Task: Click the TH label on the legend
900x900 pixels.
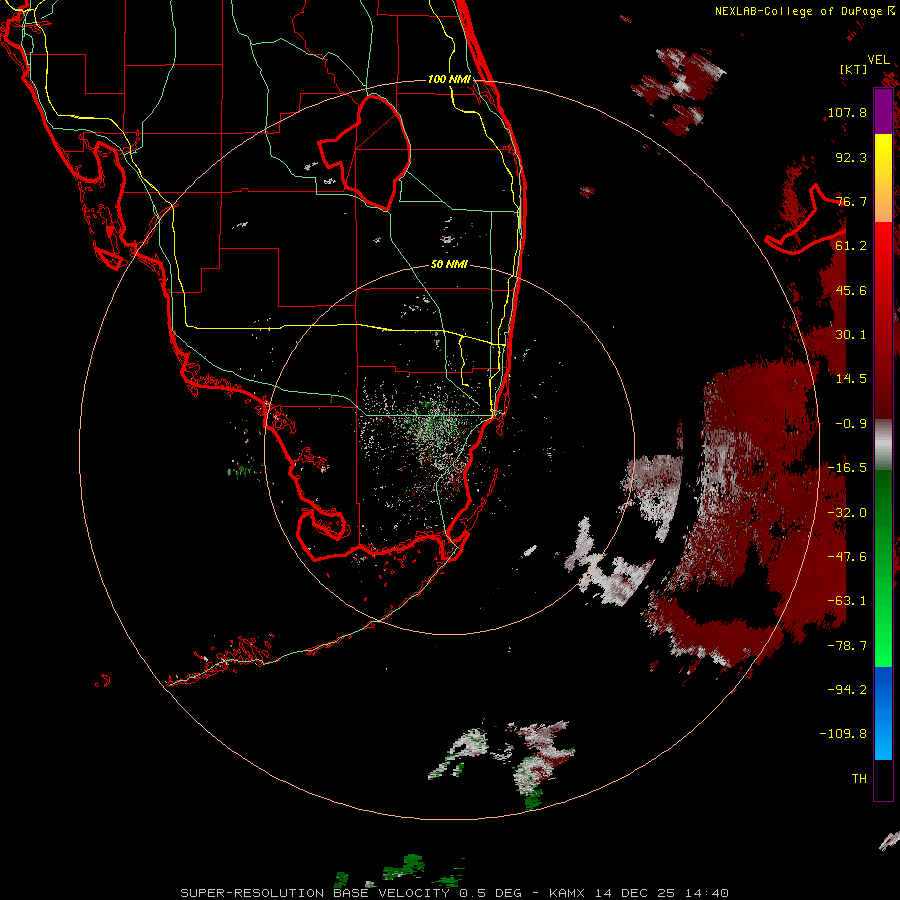Action: pyautogui.click(x=859, y=779)
